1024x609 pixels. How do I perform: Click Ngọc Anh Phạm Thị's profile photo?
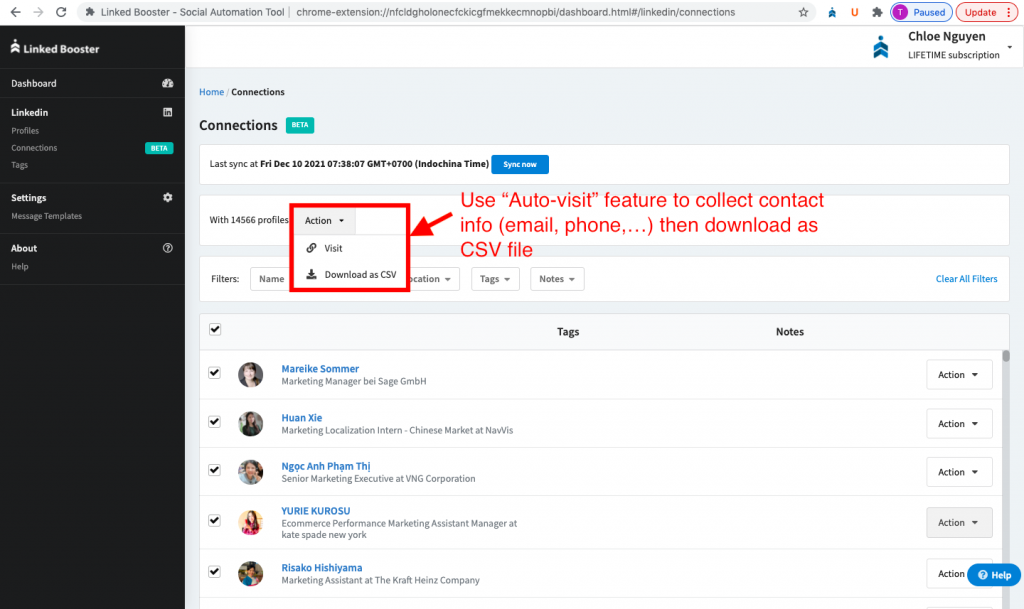tap(250, 472)
